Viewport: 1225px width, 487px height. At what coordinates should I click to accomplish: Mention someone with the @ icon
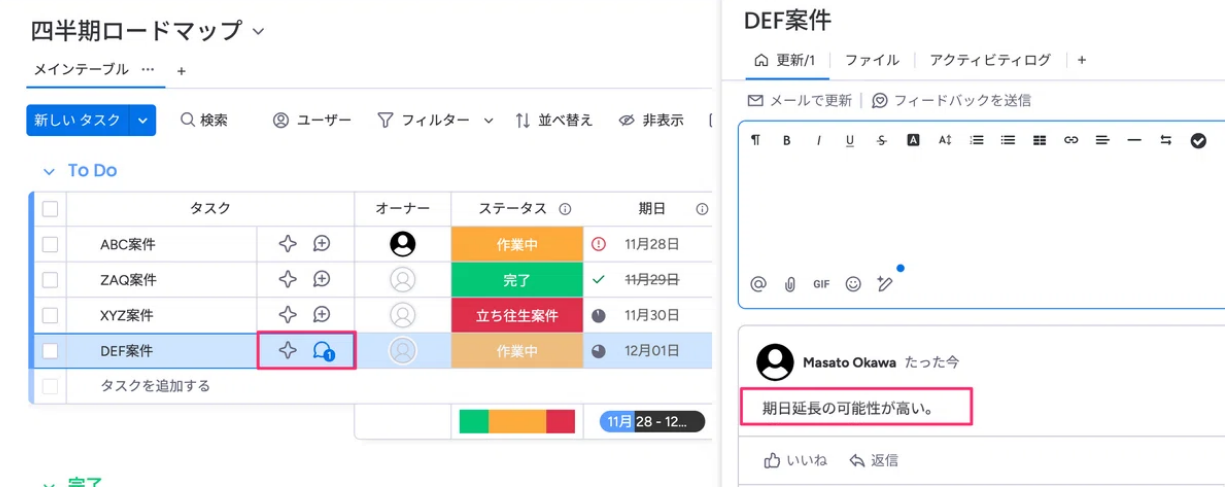click(x=758, y=284)
